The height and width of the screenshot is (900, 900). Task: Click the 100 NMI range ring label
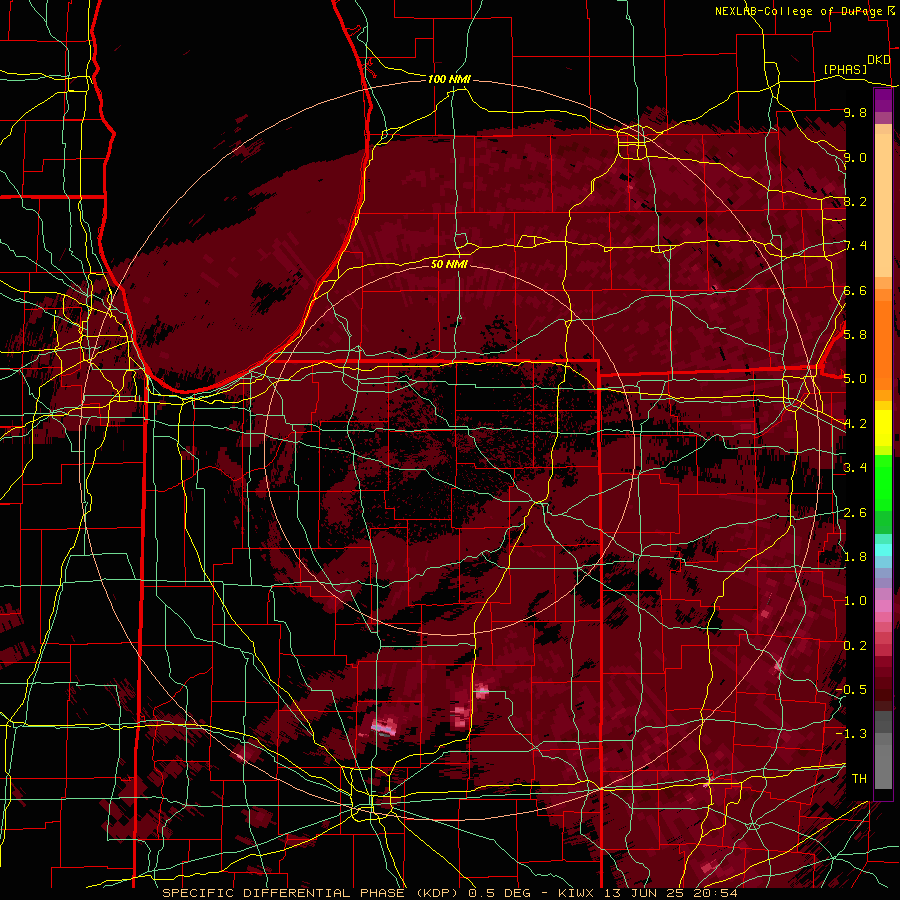449,79
